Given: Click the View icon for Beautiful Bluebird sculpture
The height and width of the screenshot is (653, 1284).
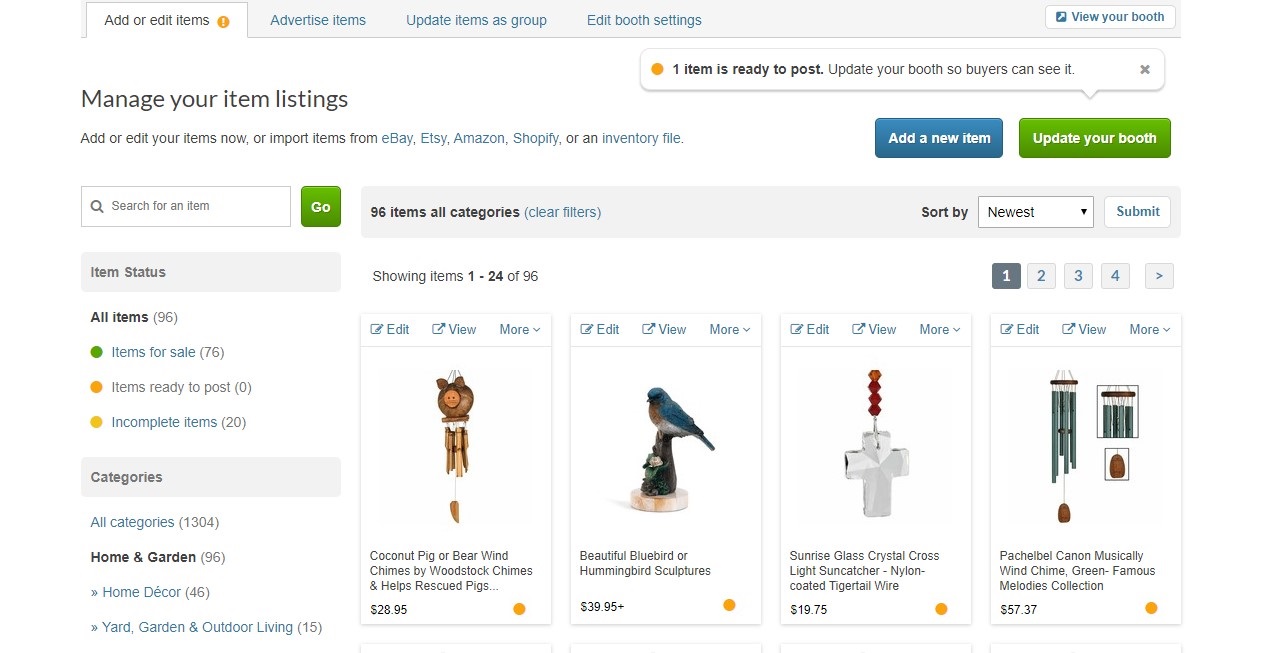Looking at the screenshot, I should (x=648, y=329).
